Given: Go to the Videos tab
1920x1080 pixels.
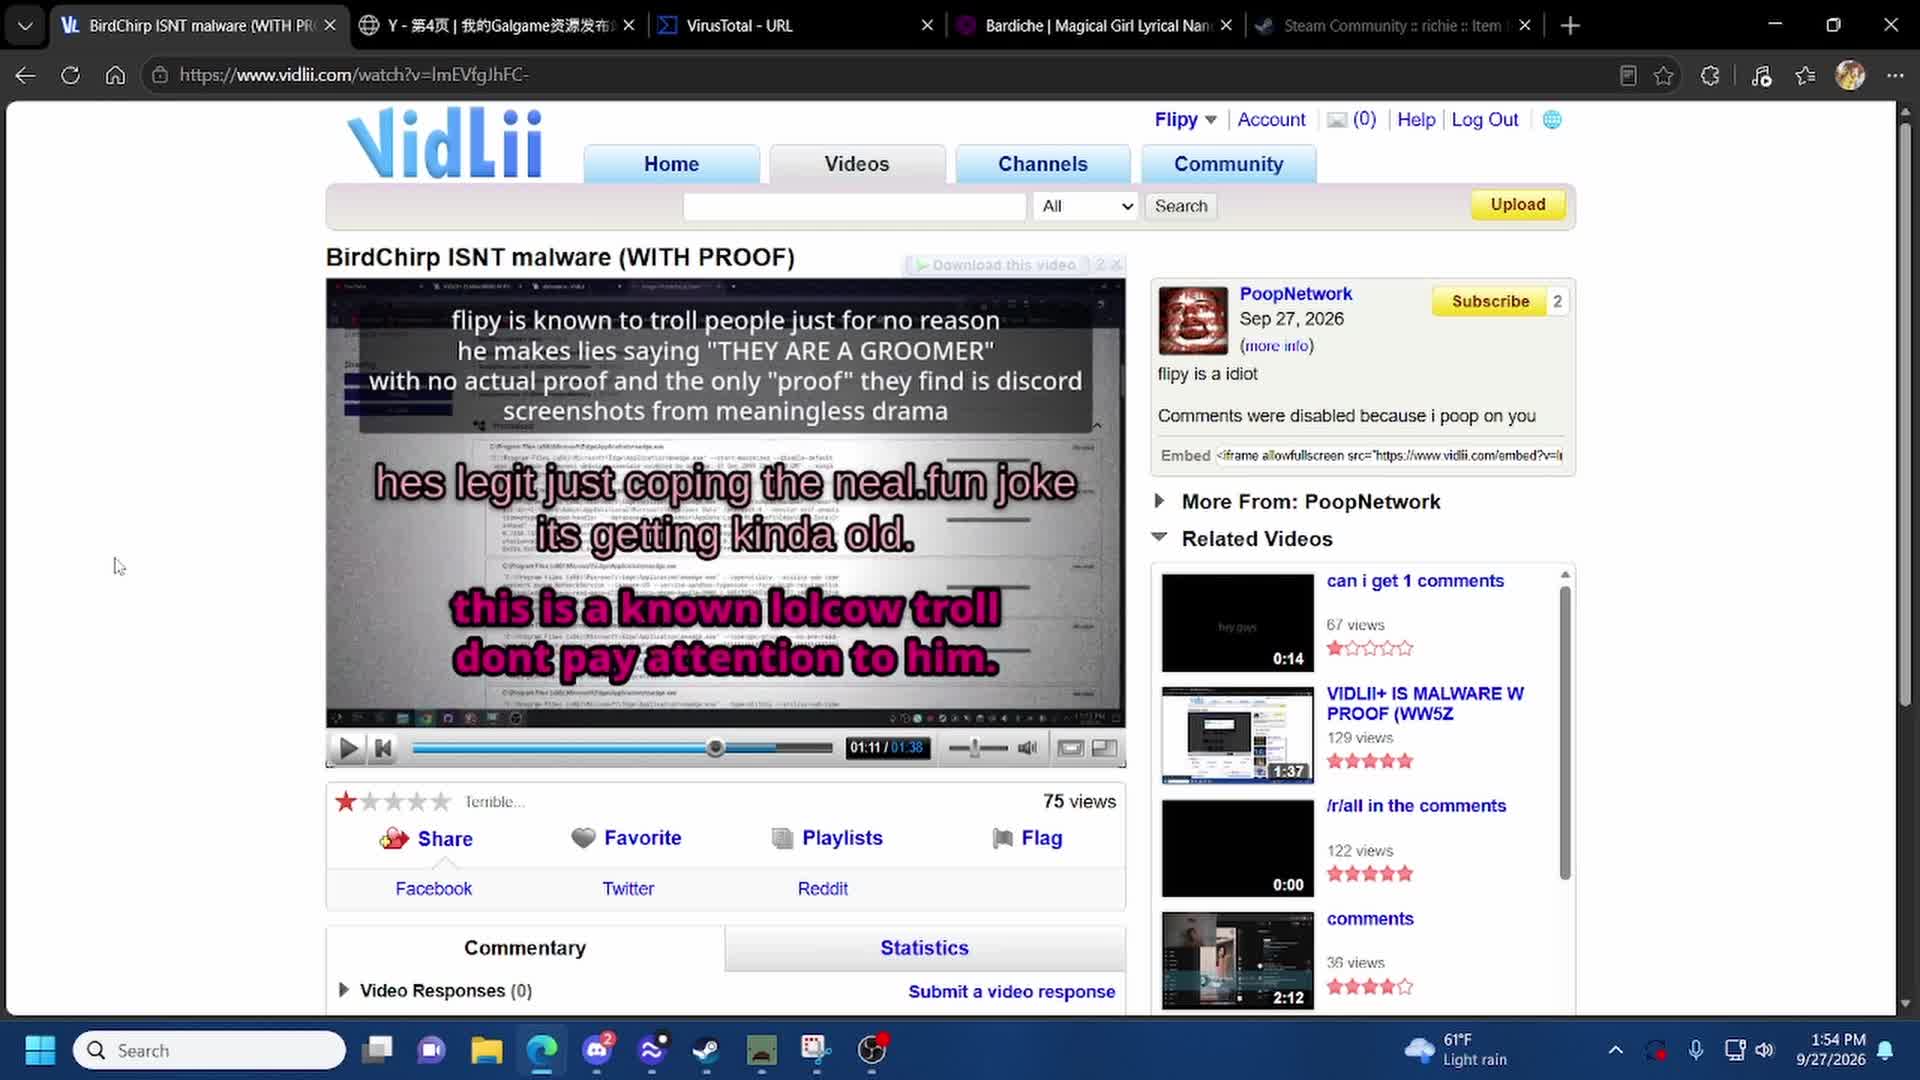Looking at the screenshot, I should pyautogui.click(x=857, y=164).
